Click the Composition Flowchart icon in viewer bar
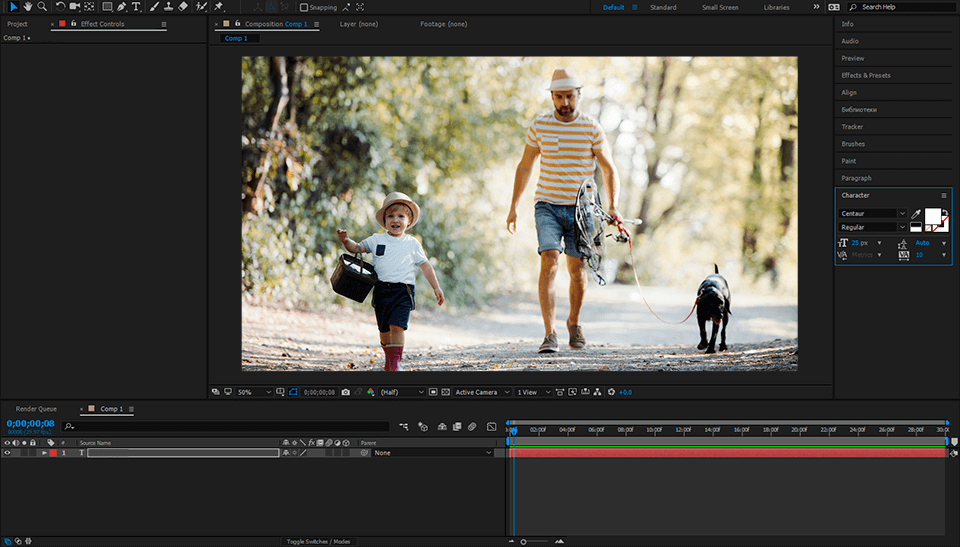960x547 pixels. (x=598, y=392)
